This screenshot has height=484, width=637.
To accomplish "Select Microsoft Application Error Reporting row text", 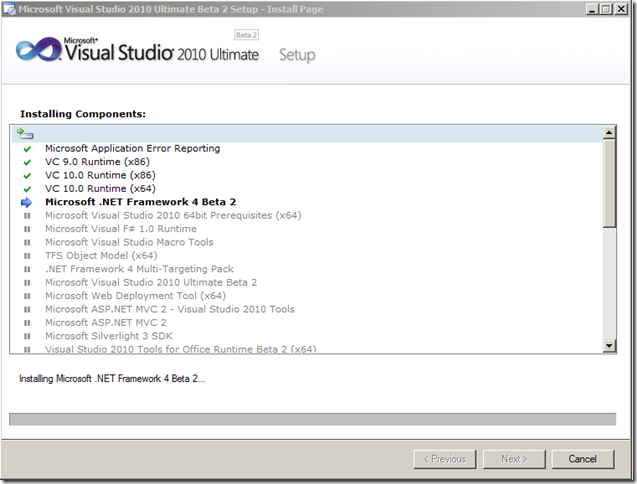I will tap(132, 148).
